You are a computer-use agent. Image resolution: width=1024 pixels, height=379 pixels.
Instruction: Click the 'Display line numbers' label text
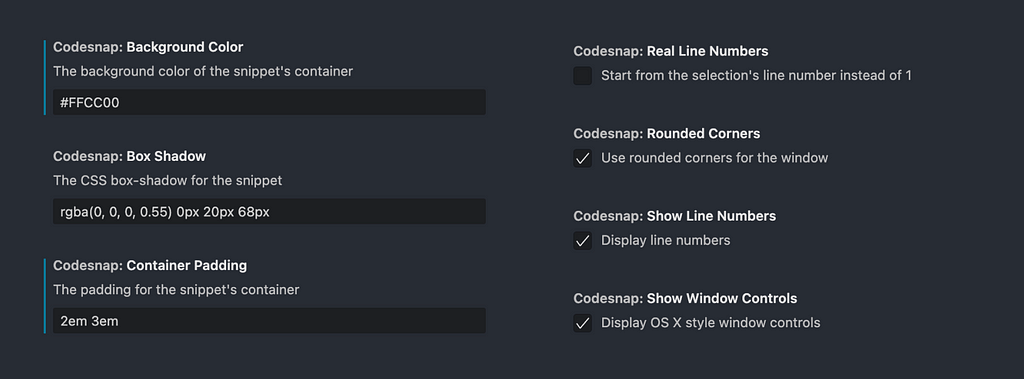tap(665, 240)
